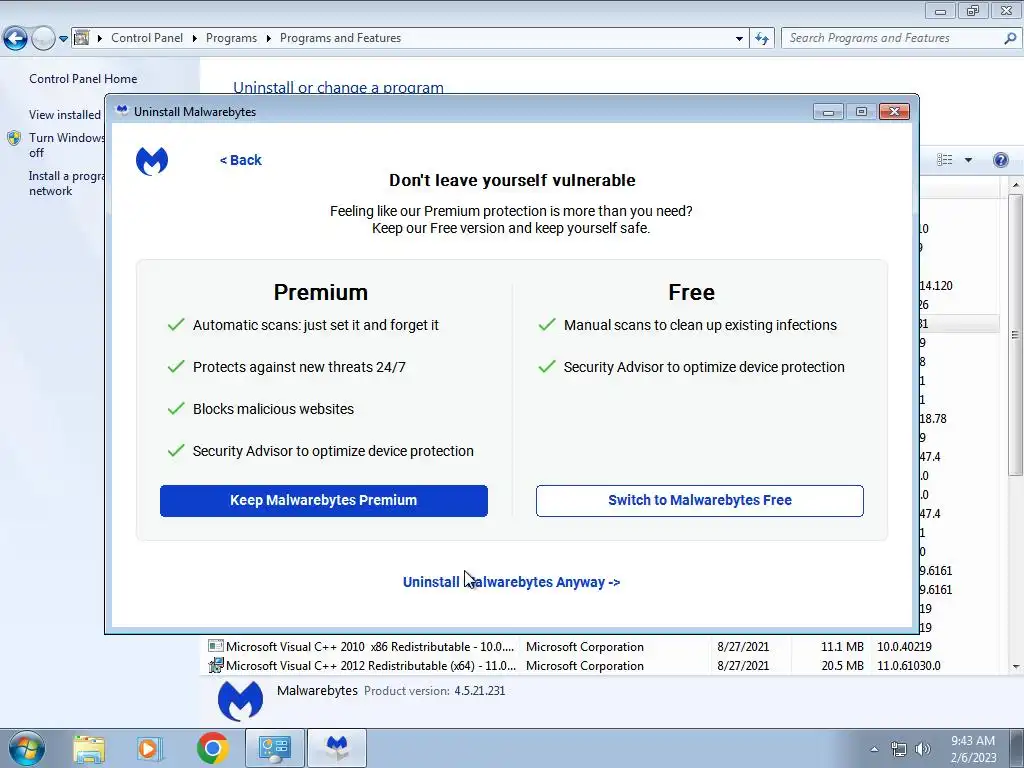This screenshot has width=1024, height=768.
Task: Click Programs breadcrumb in address bar
Action: pos(231,38)
